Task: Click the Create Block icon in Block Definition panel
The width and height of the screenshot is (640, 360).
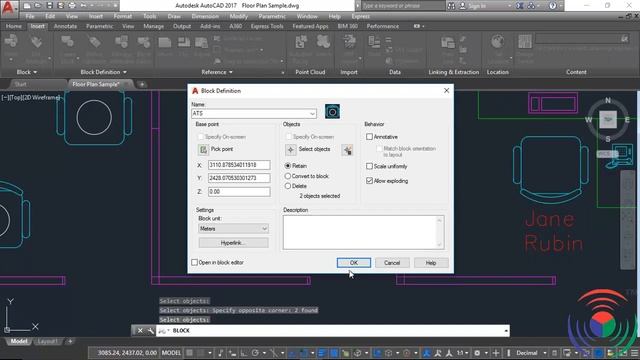Action: [68, 42]
